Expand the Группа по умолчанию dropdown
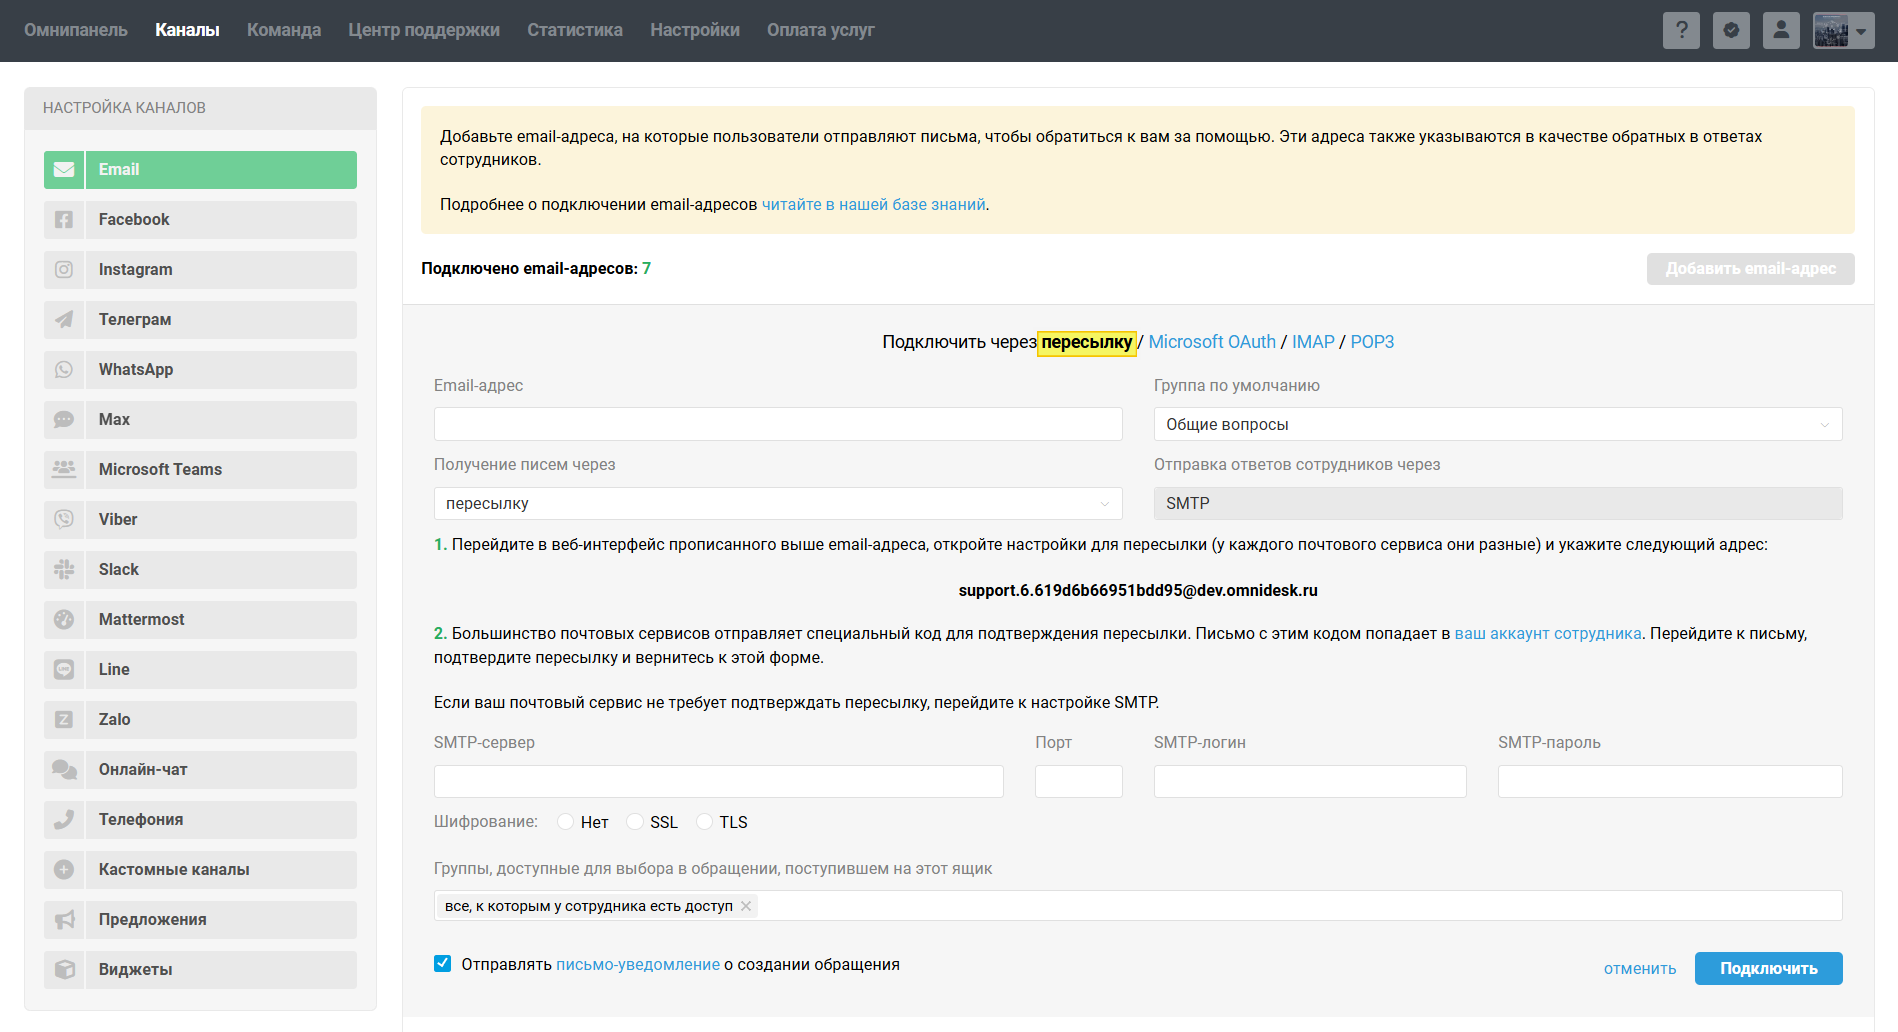The image size is (1898, 1032). pyautogui.click(x=1497, y=424)
